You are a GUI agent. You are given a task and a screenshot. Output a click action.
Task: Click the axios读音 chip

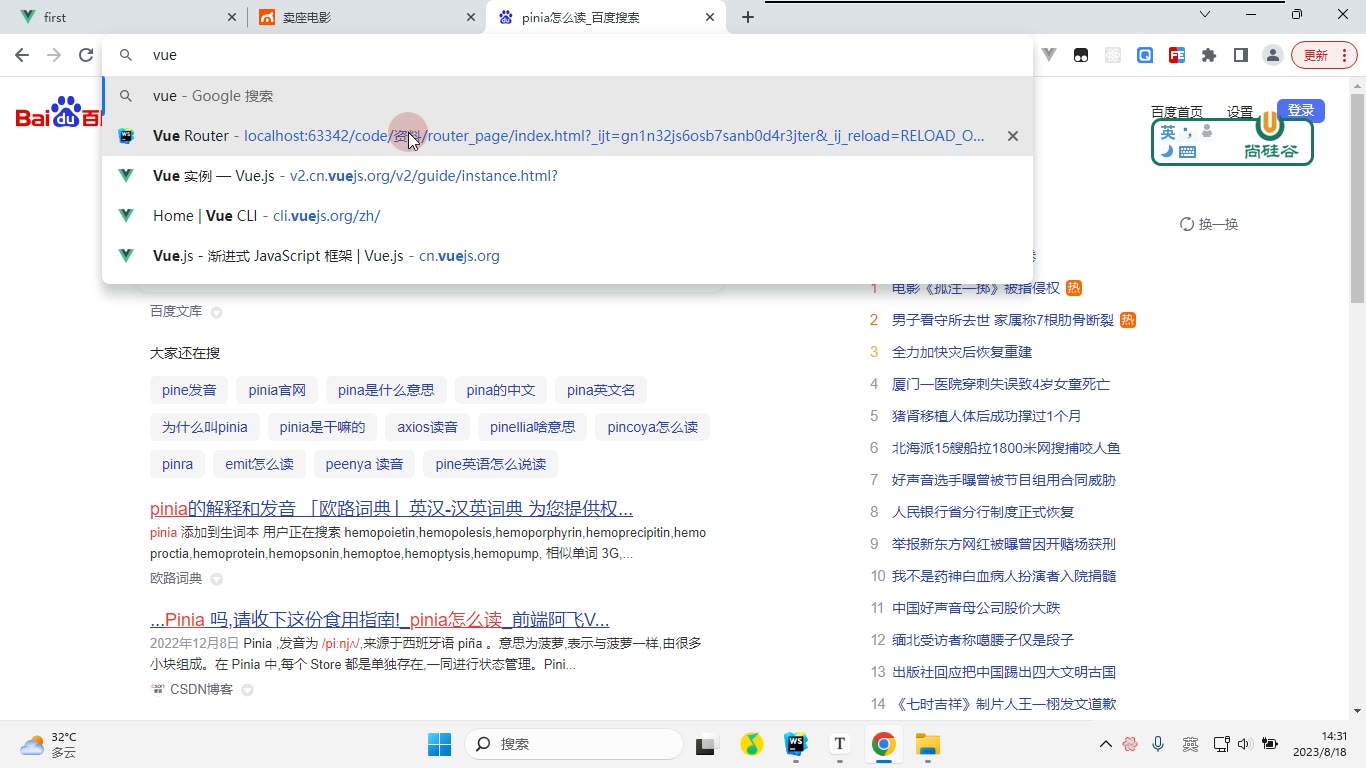[x=428, y=427]
